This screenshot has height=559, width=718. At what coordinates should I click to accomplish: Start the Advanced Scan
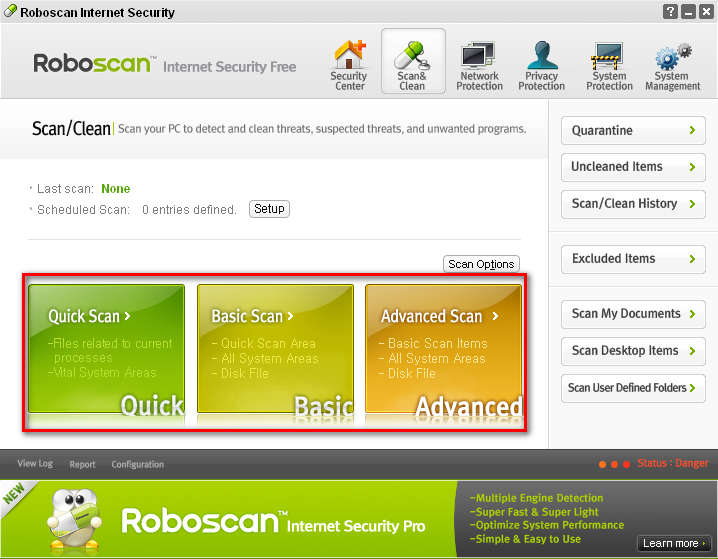(x=443, y=349)
